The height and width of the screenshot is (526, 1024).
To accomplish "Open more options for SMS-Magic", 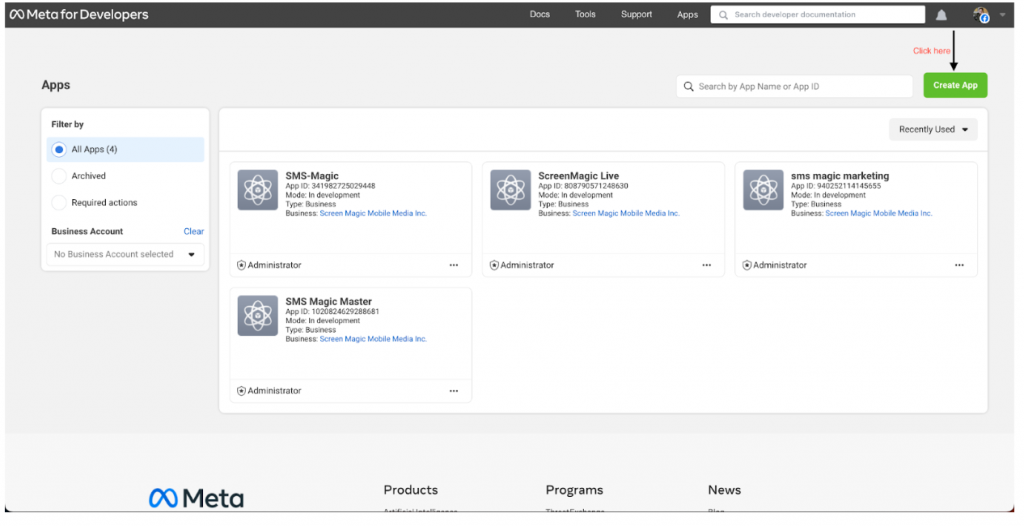I will coord(454,265).
